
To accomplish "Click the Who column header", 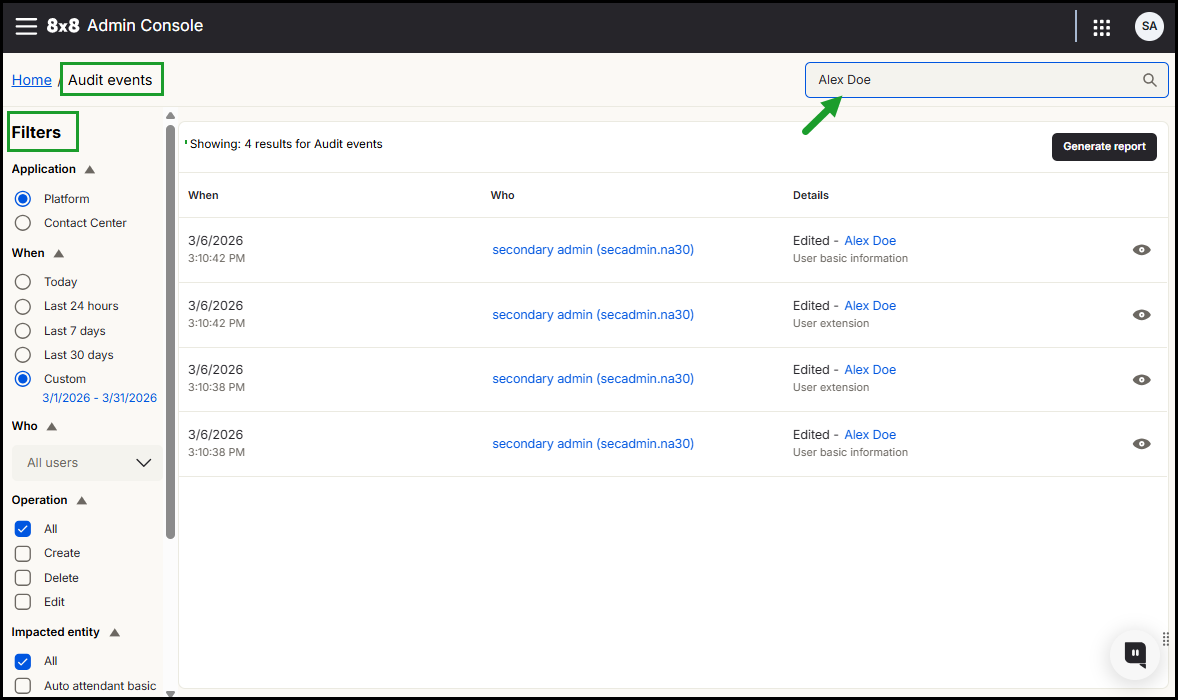I will coord(503,195).
